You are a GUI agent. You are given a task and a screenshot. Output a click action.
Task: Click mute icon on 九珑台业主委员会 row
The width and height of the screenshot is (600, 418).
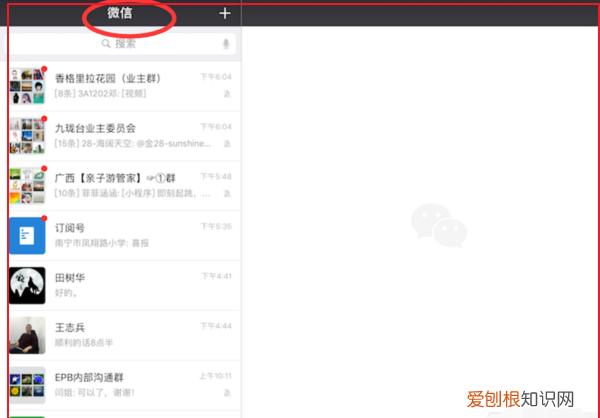pyautogui.click(x=227, y=144)
